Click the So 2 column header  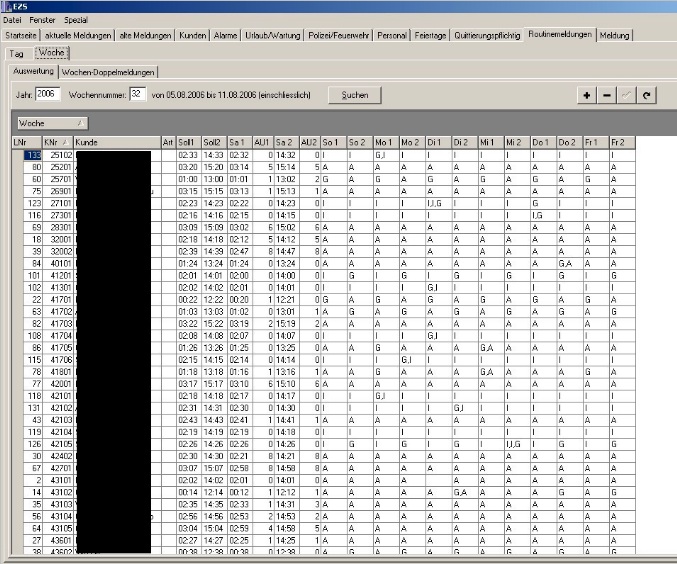click(x=360, y=143)
